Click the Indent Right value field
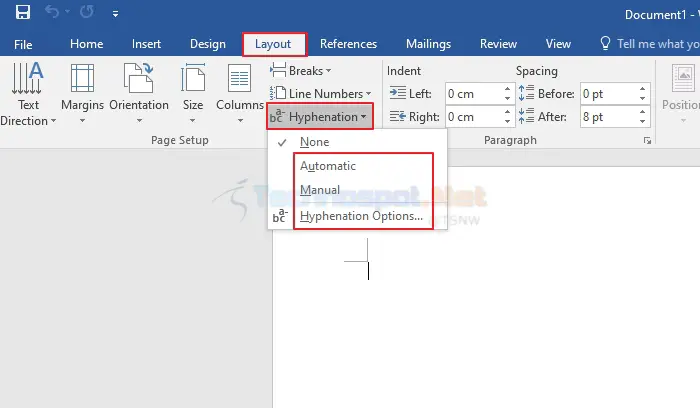 473,117
